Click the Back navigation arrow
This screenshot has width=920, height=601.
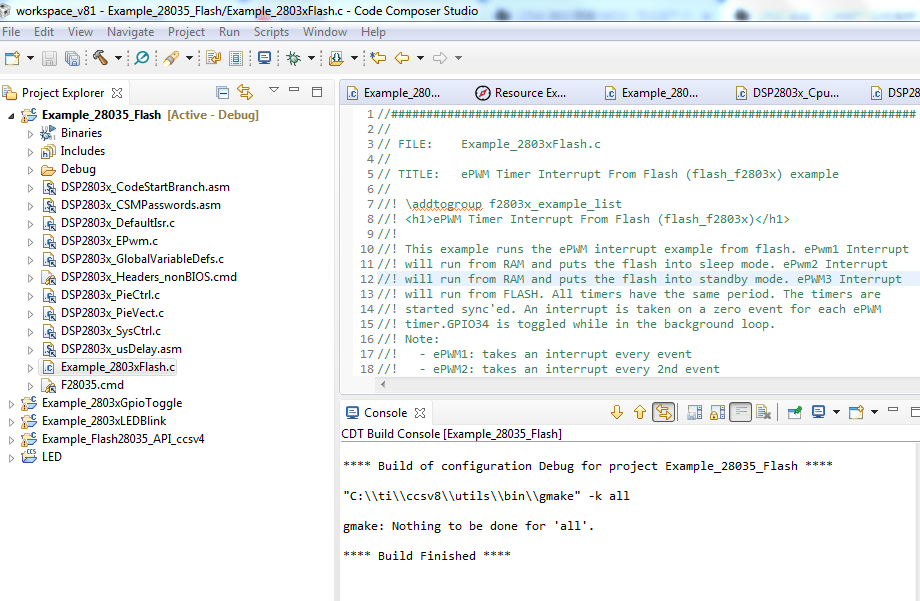point(402,58)
